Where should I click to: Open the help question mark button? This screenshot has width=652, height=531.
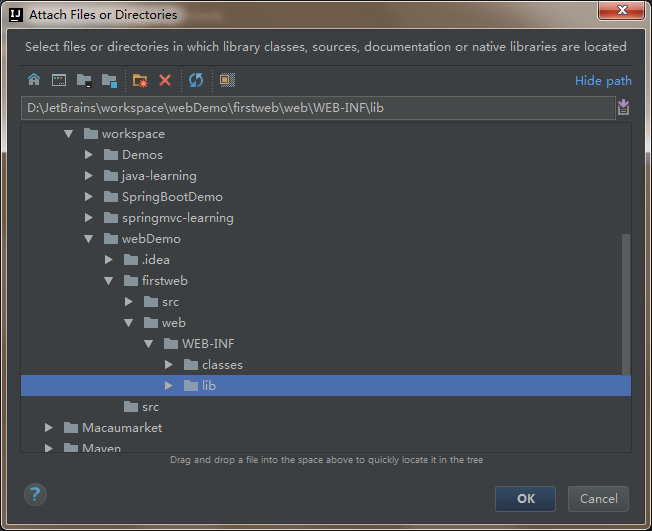coord(35,494)
